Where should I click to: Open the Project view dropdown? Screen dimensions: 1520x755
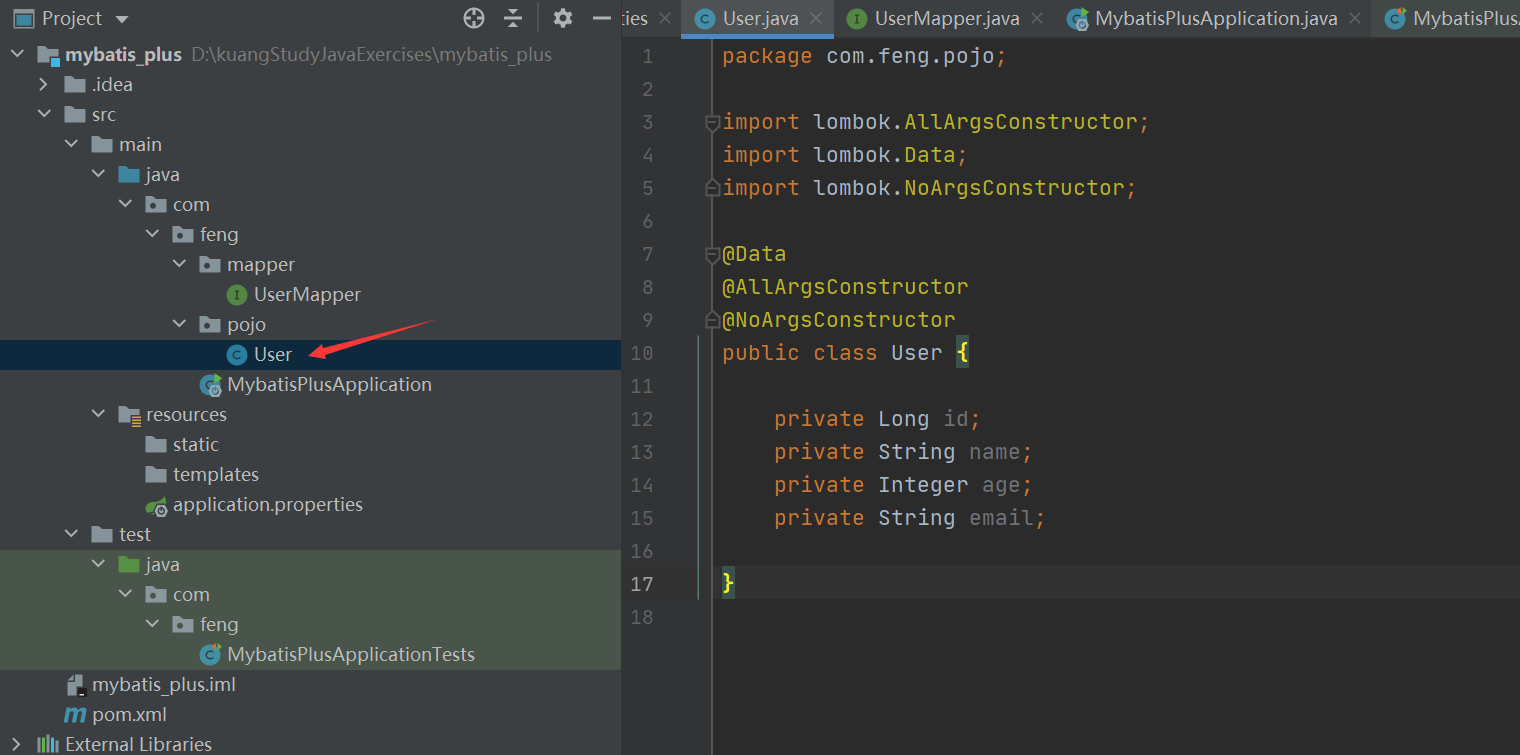(122, 19)
